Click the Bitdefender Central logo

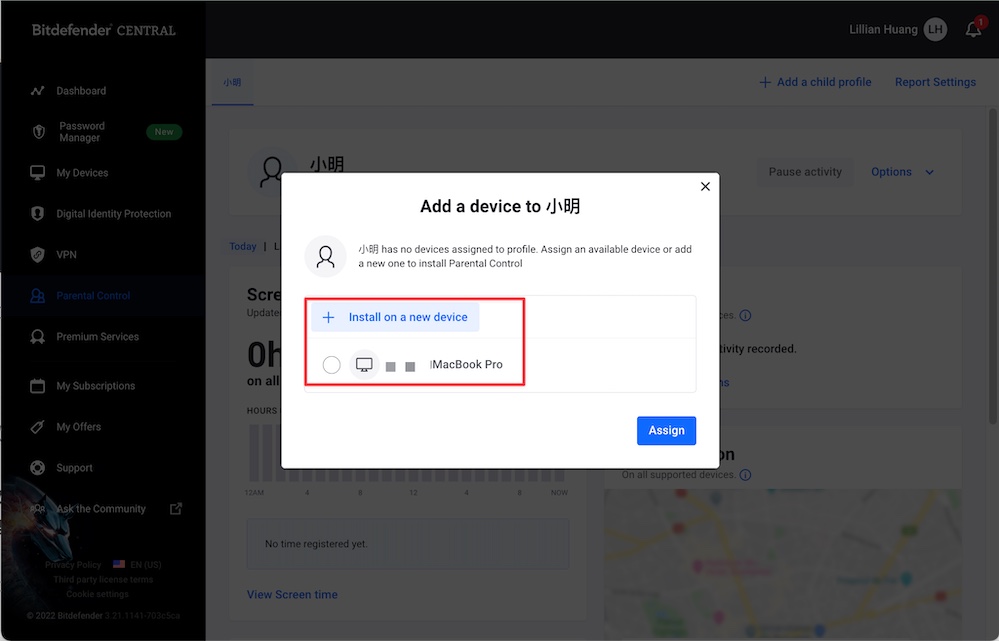pyautogui.click(x=104, y=30)
